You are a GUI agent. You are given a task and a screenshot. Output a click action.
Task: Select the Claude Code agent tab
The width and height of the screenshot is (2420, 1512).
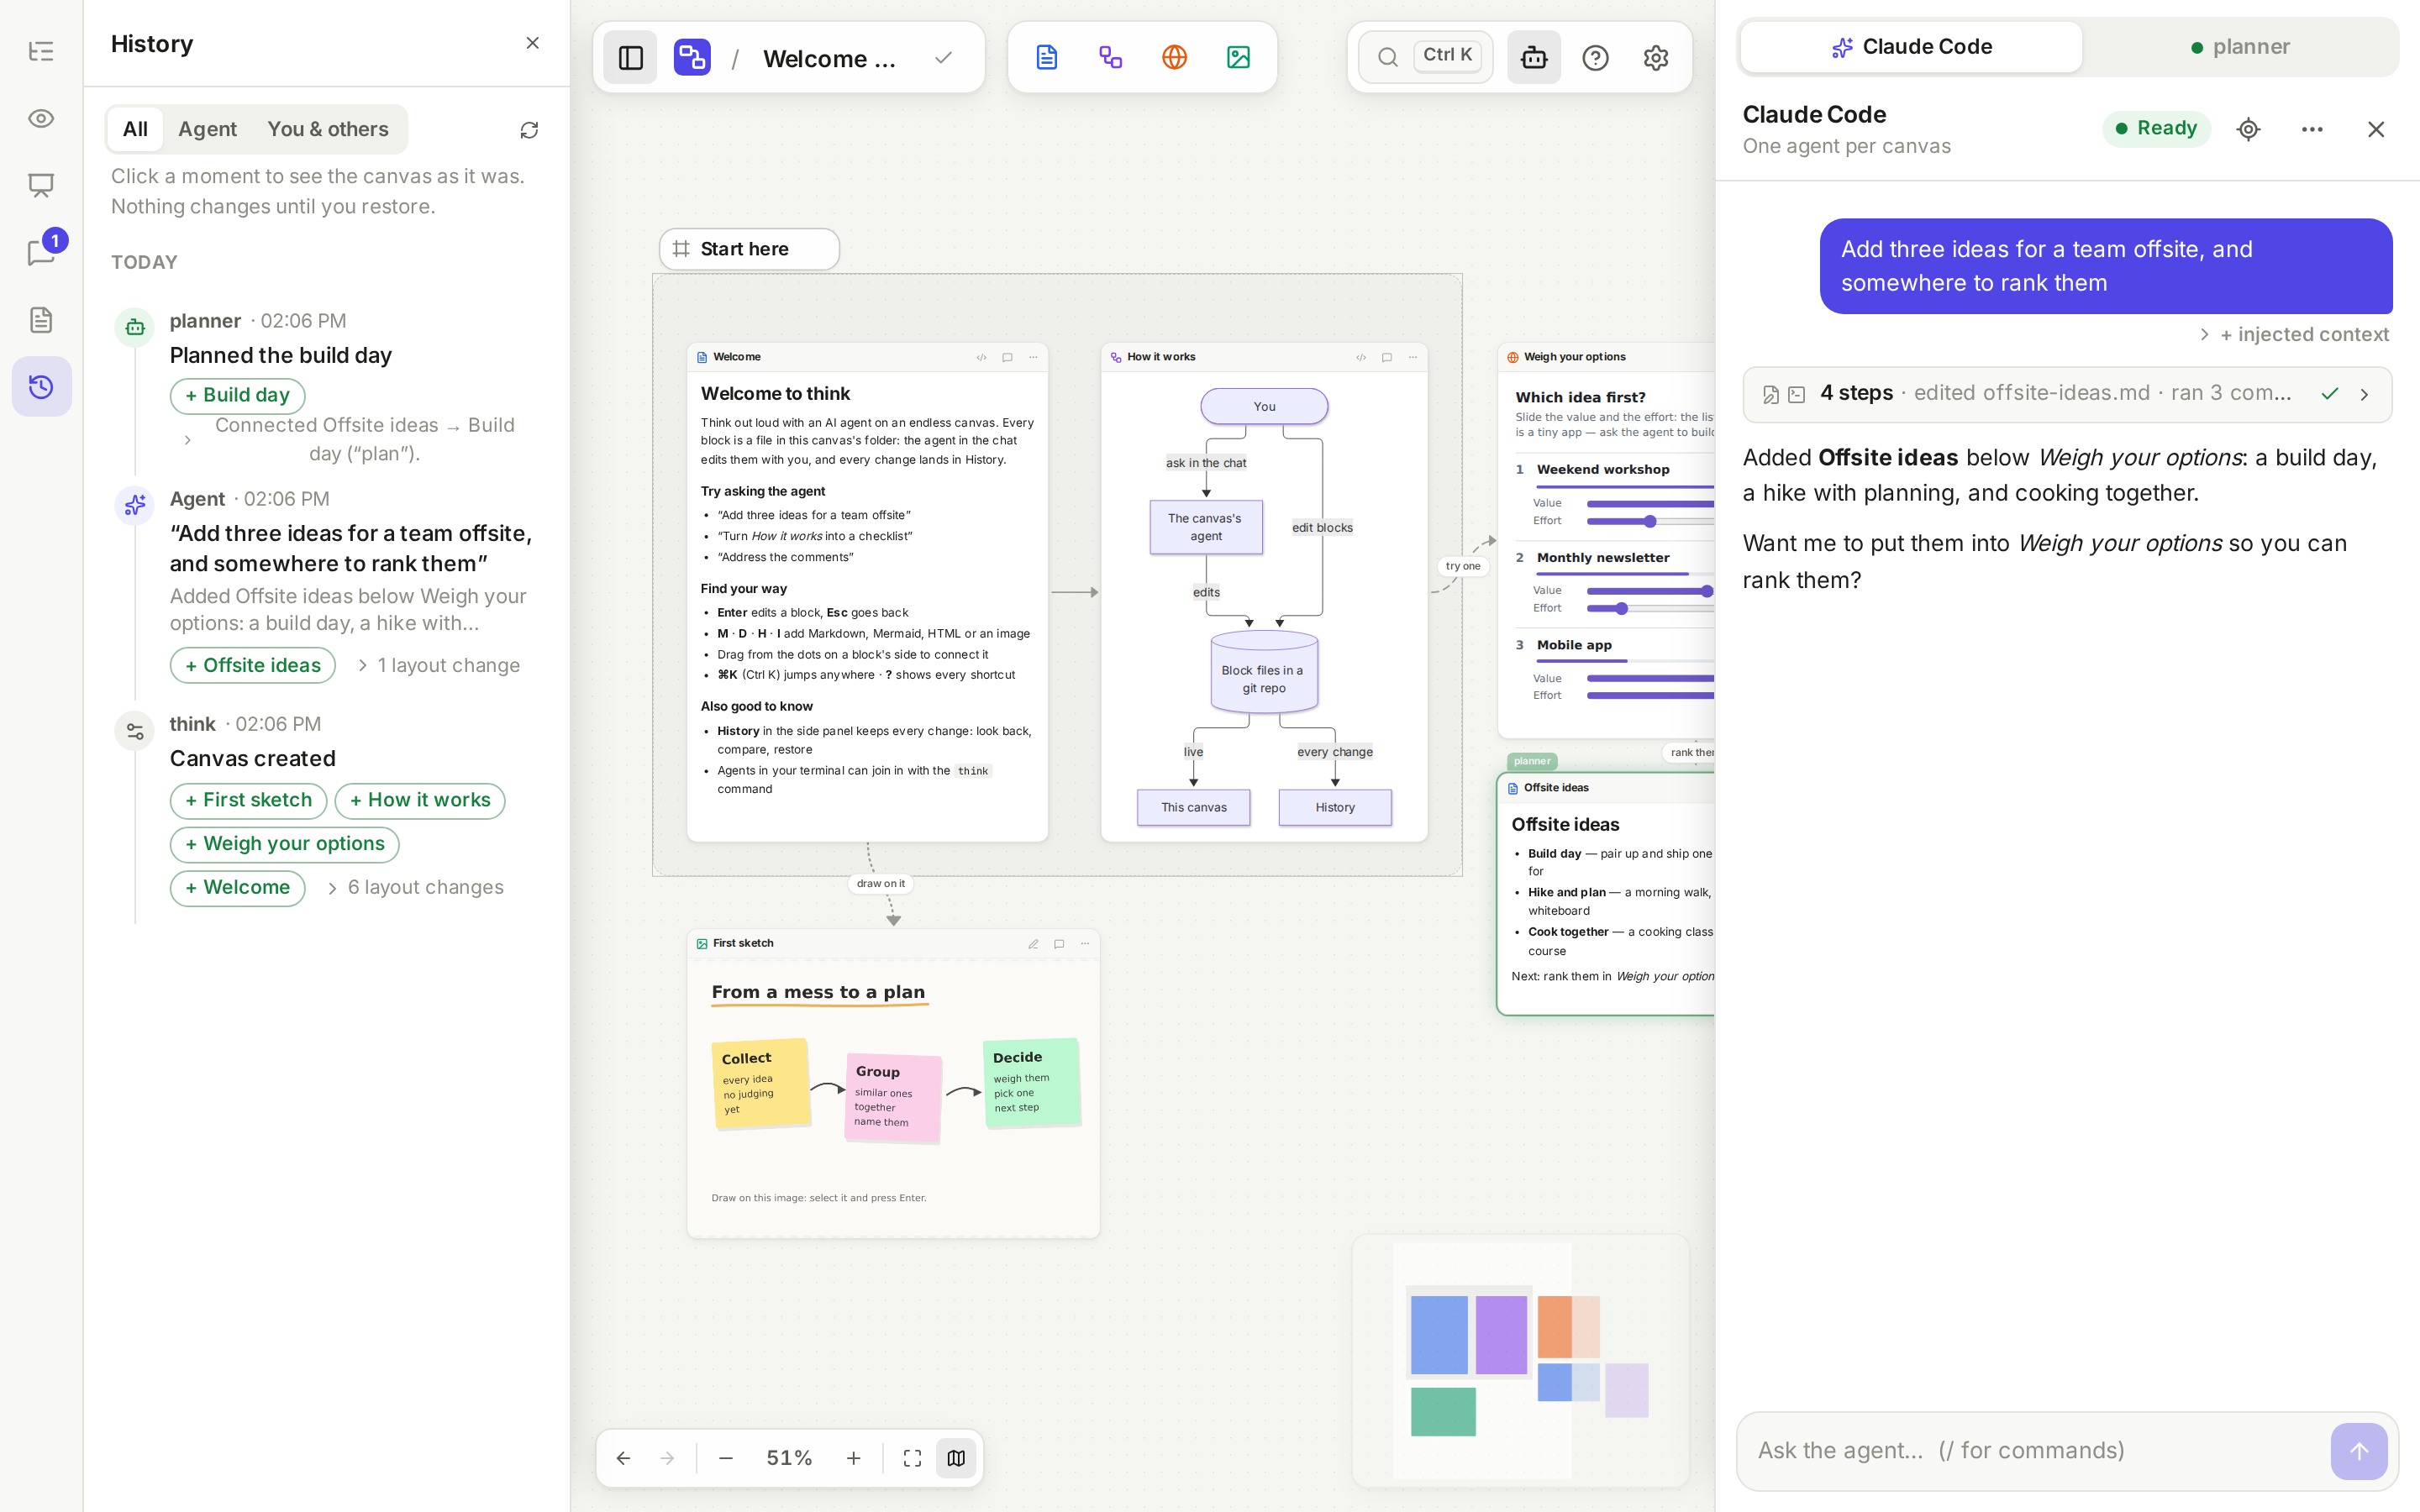pyautogui.click(x=1911, y=47)
